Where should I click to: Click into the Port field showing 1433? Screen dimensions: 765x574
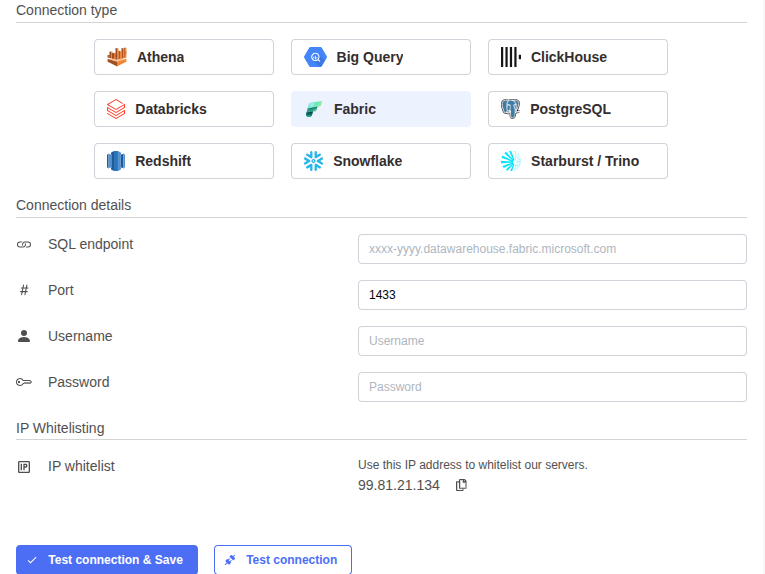coord(552,295)
